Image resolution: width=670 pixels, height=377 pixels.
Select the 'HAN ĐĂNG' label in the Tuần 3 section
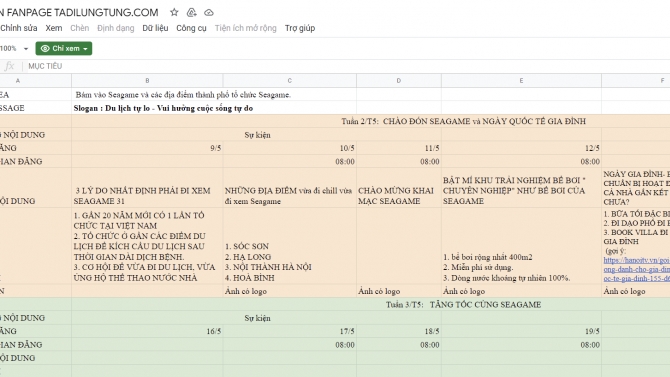[36, 345]
